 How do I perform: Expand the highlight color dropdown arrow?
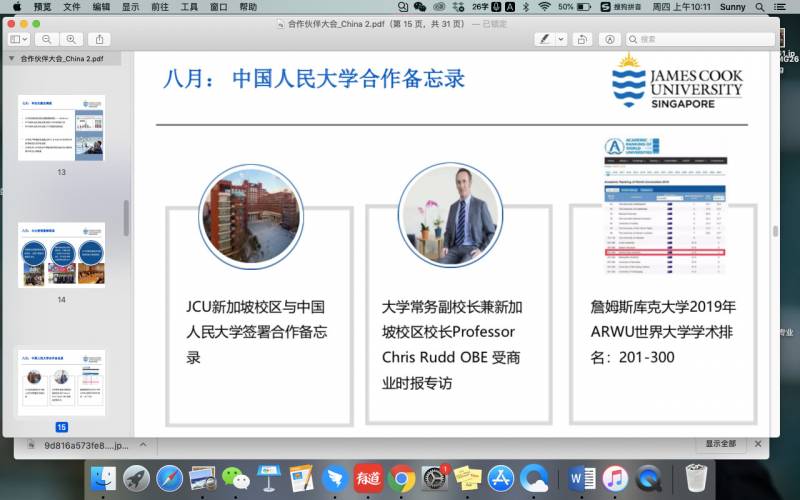(560, 39)
